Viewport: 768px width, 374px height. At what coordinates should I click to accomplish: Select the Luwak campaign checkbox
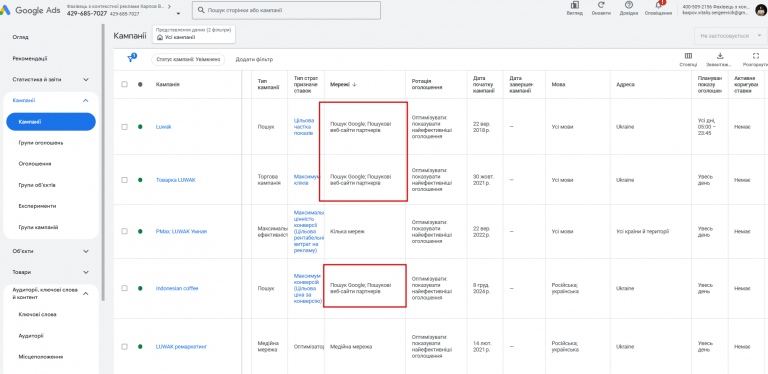click(124, 127)
